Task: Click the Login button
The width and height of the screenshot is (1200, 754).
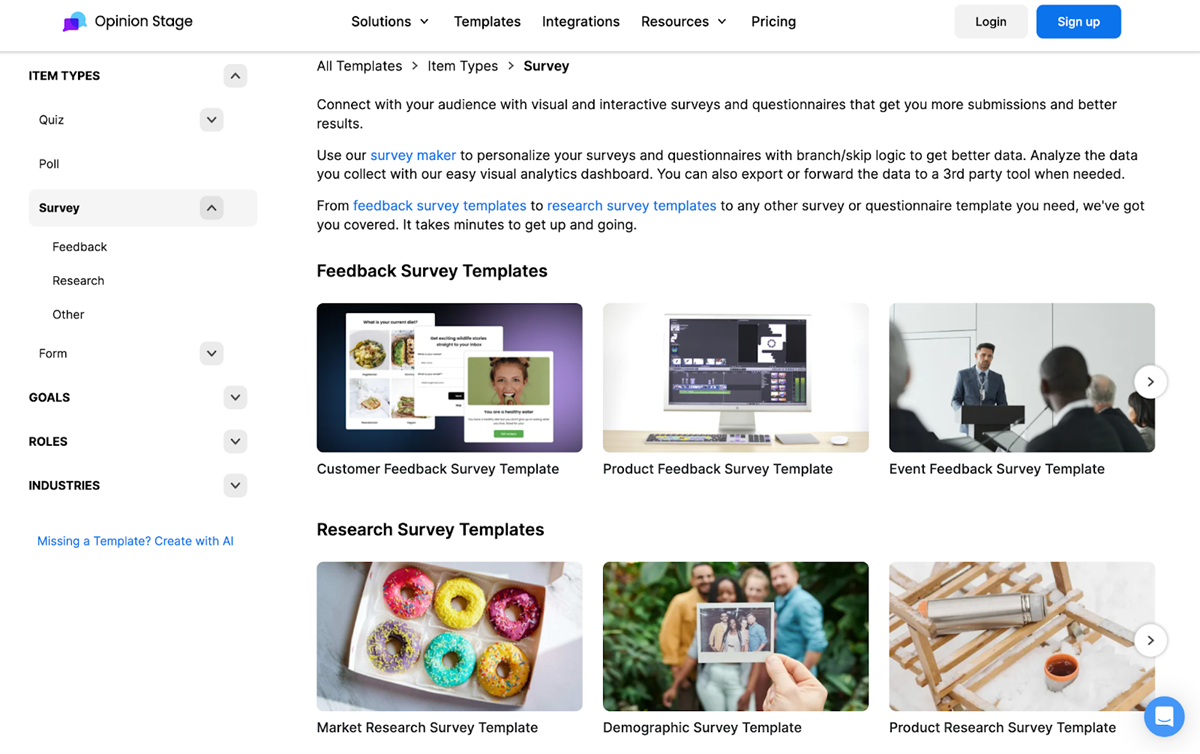Action: 991,22
